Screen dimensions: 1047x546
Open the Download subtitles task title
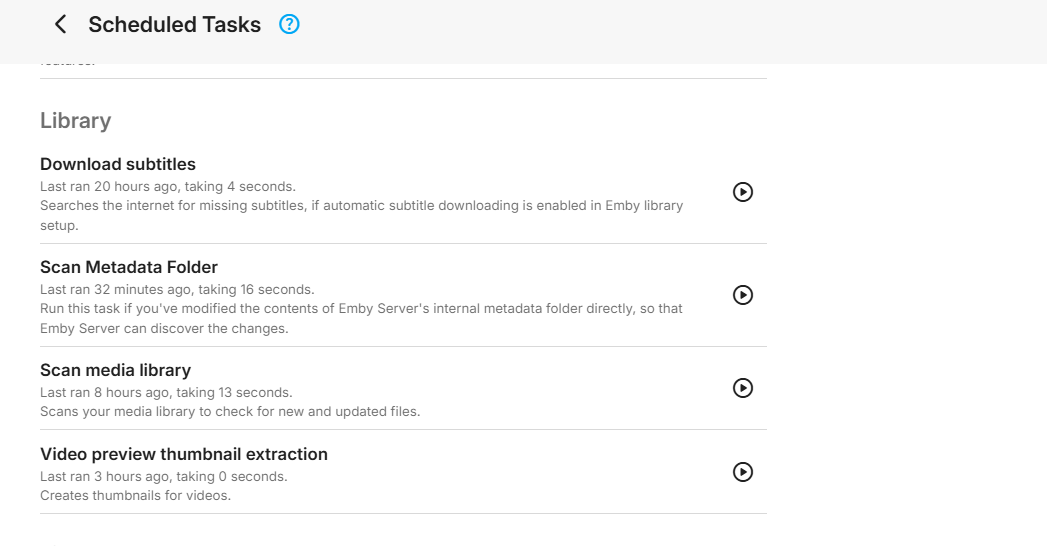click(x=118, y=164)
